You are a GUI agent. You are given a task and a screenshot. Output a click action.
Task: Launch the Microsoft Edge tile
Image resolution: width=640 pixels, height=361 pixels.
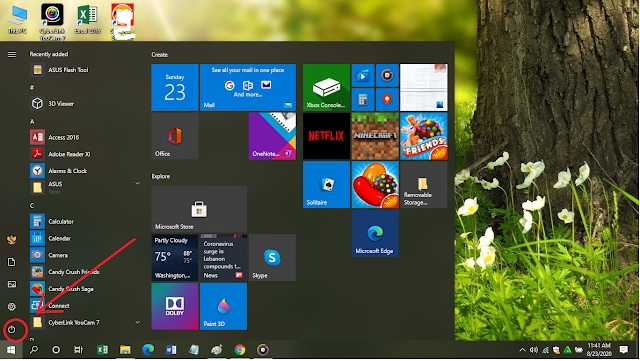click(x=375, y=233)
